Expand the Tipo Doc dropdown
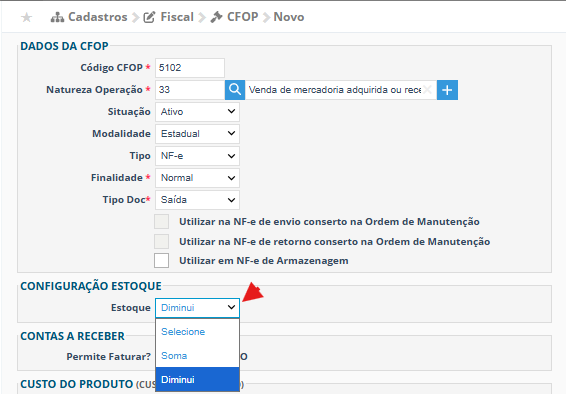566x394 pixels. (x=197, y=200)
